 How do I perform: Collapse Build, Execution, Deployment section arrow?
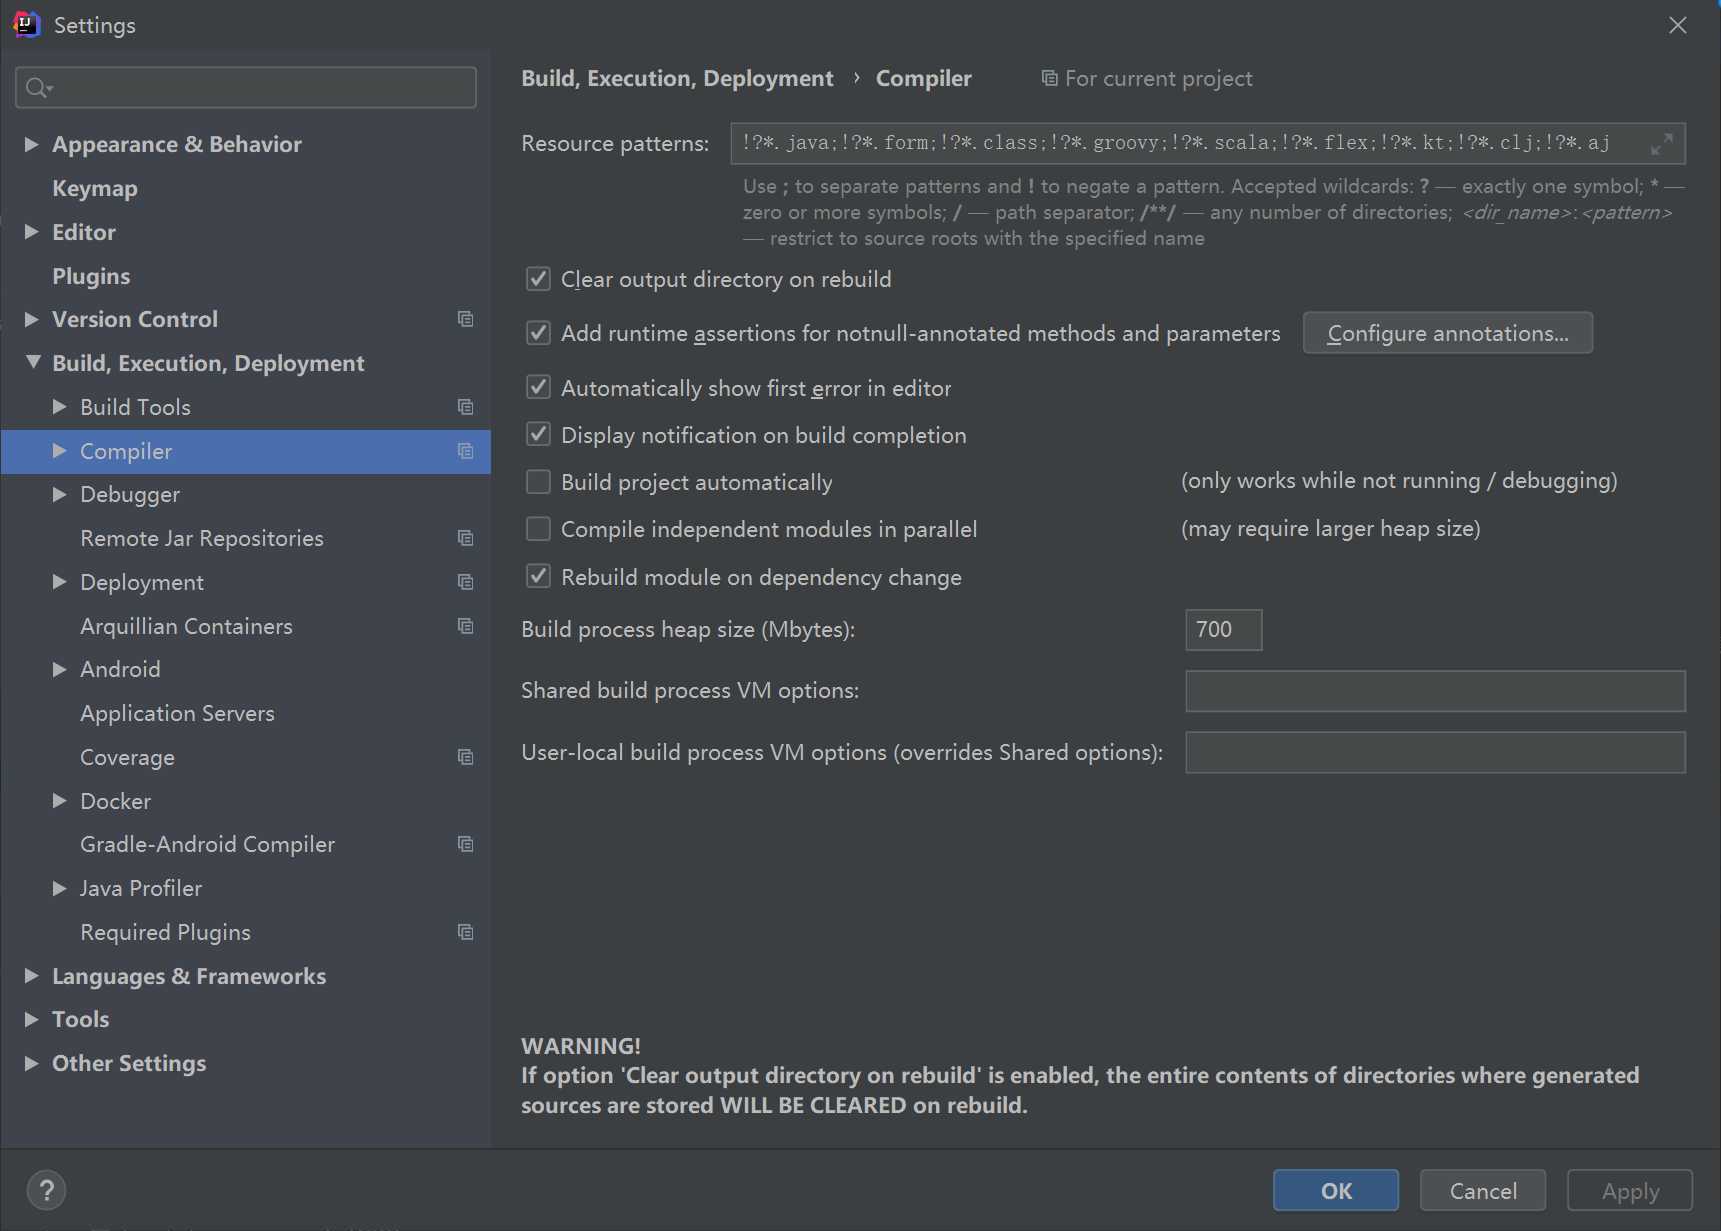click(x=33, y=362)
